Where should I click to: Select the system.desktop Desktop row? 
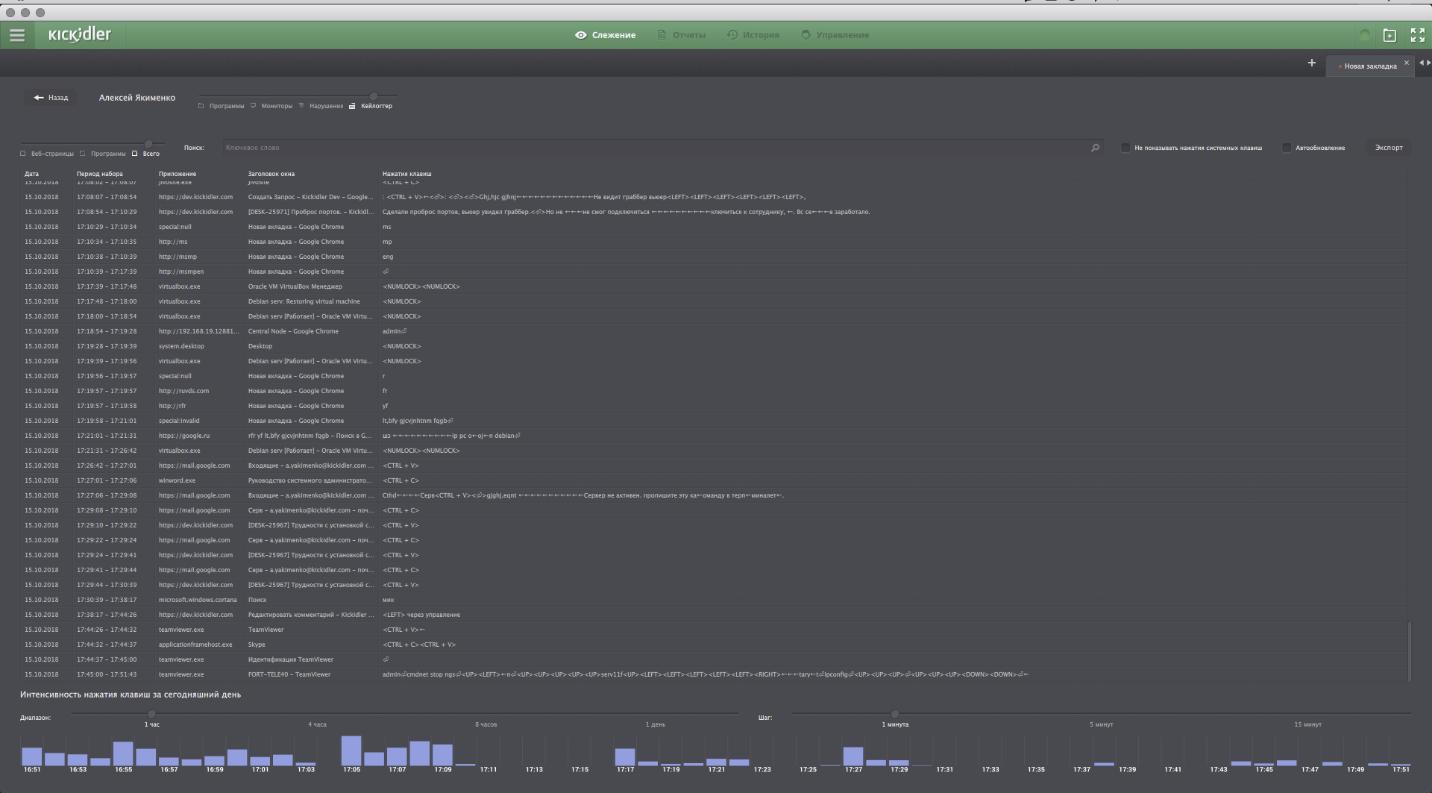[712, 346]
